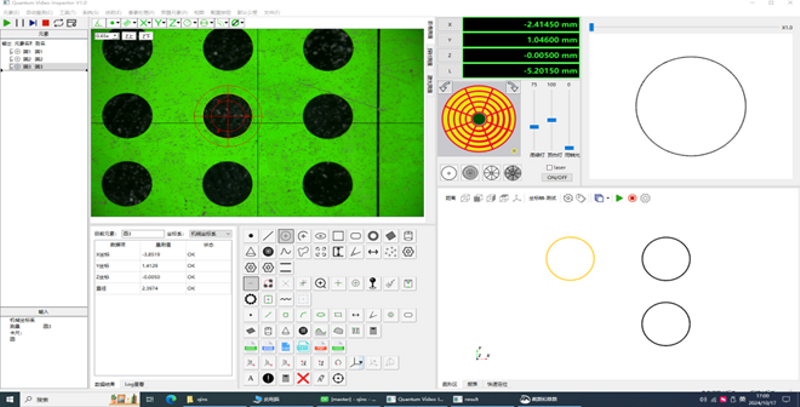Open the magnification dropdown on video view
Image resolution: width=800 pixels, height=407 pixels.
[x=105, y=36]
